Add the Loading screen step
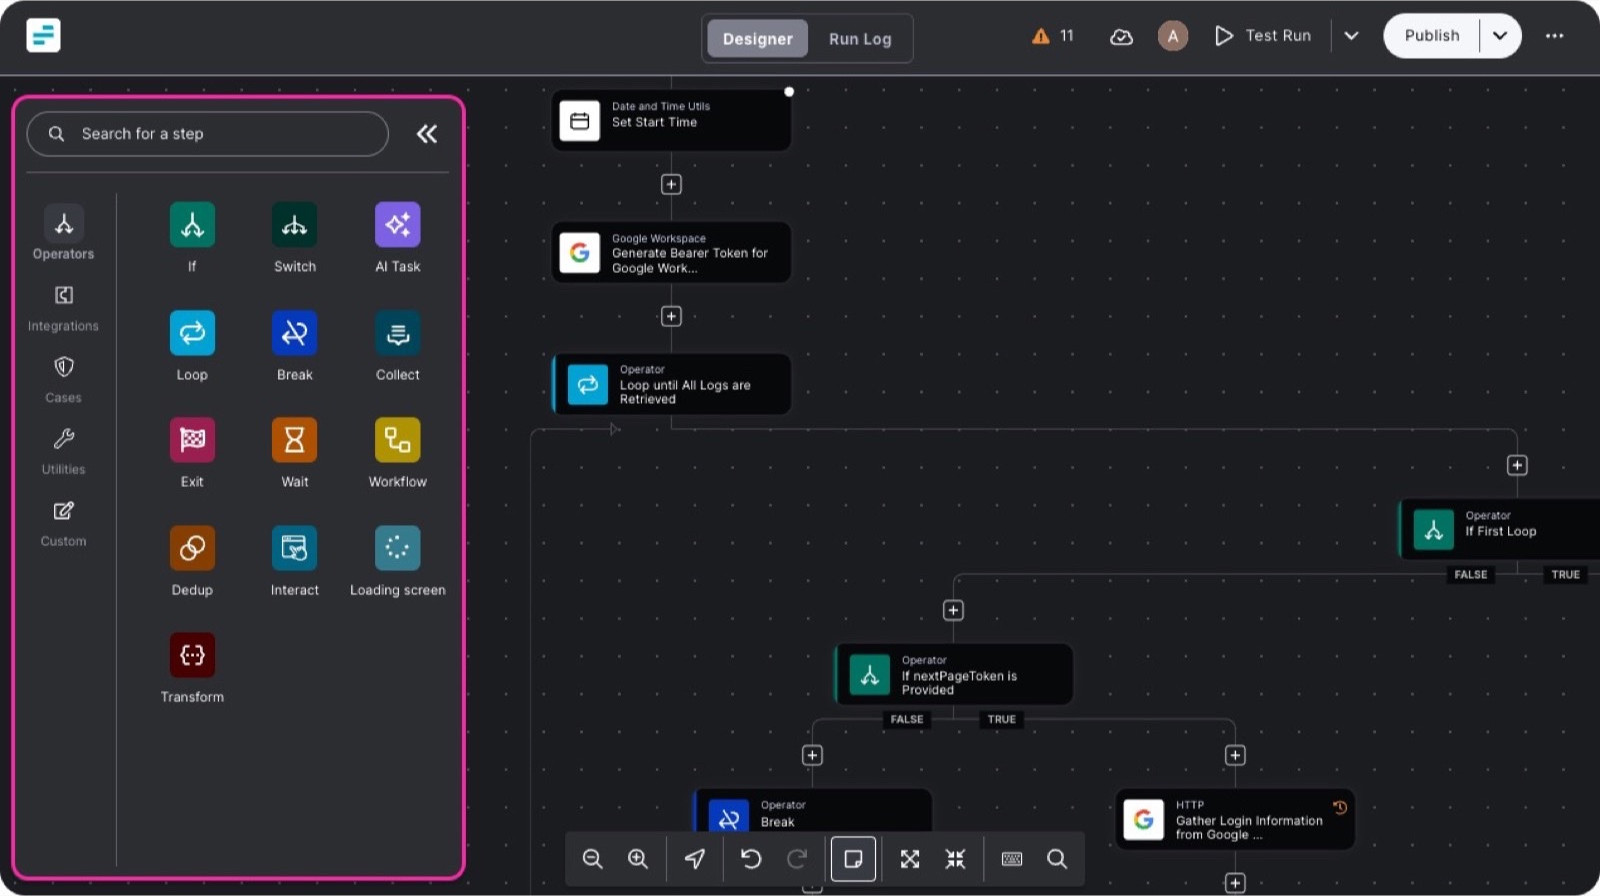1600x896 pixels. tap(397, 548)
